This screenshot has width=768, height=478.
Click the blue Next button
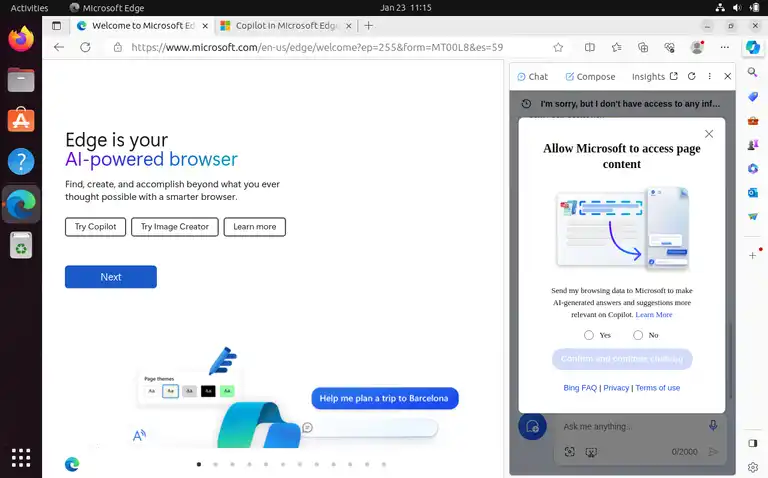point(111,277)
